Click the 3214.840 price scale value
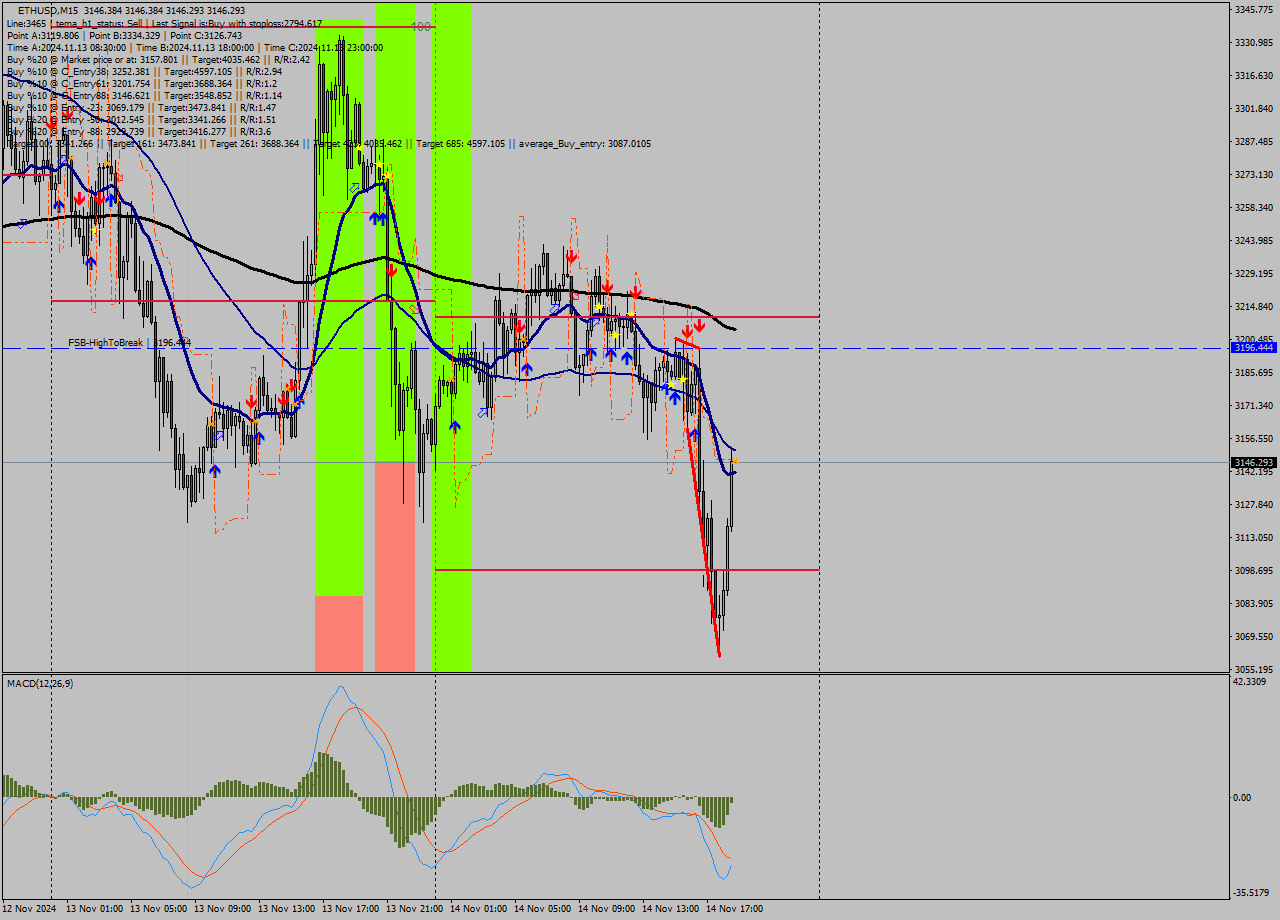The height and width of the screenshot is (920, 1280). pyautogui.click(x=1253, y=307)
